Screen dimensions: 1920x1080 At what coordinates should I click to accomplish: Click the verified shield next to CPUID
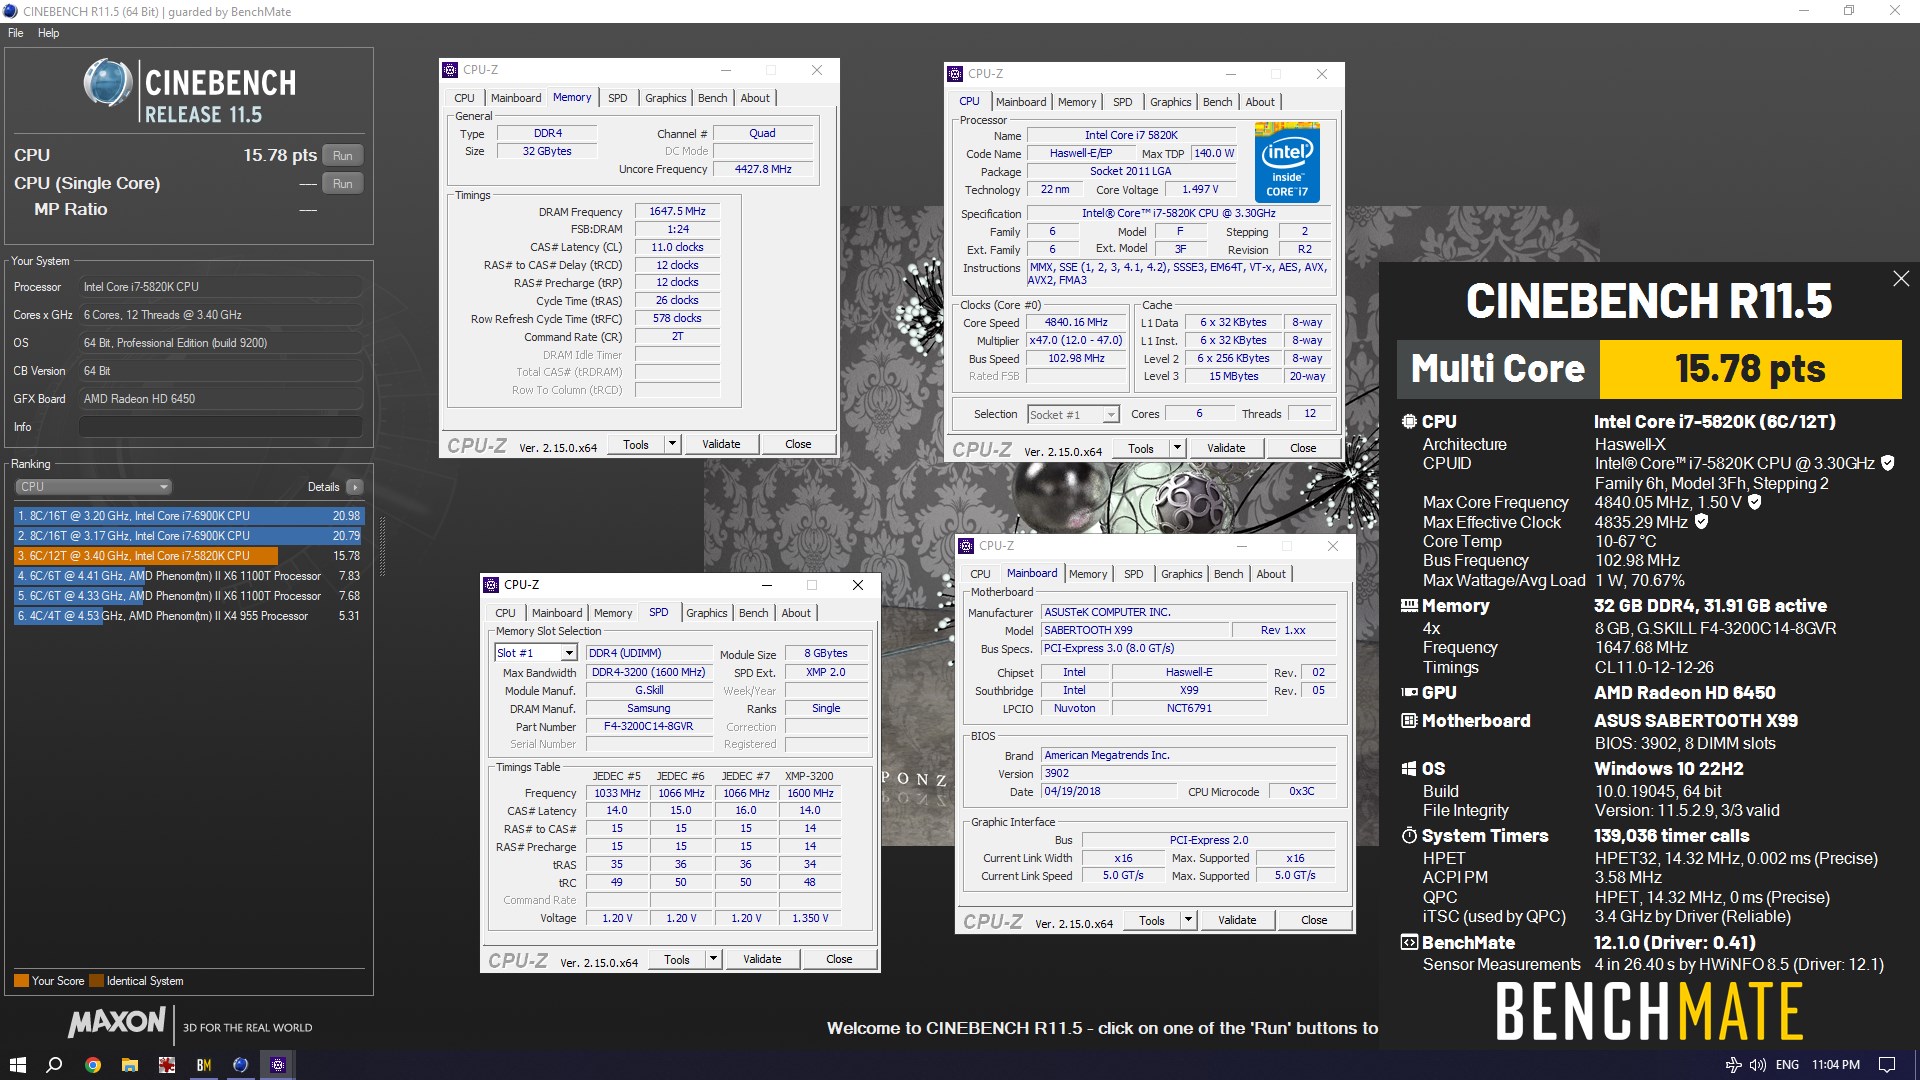1888,463
